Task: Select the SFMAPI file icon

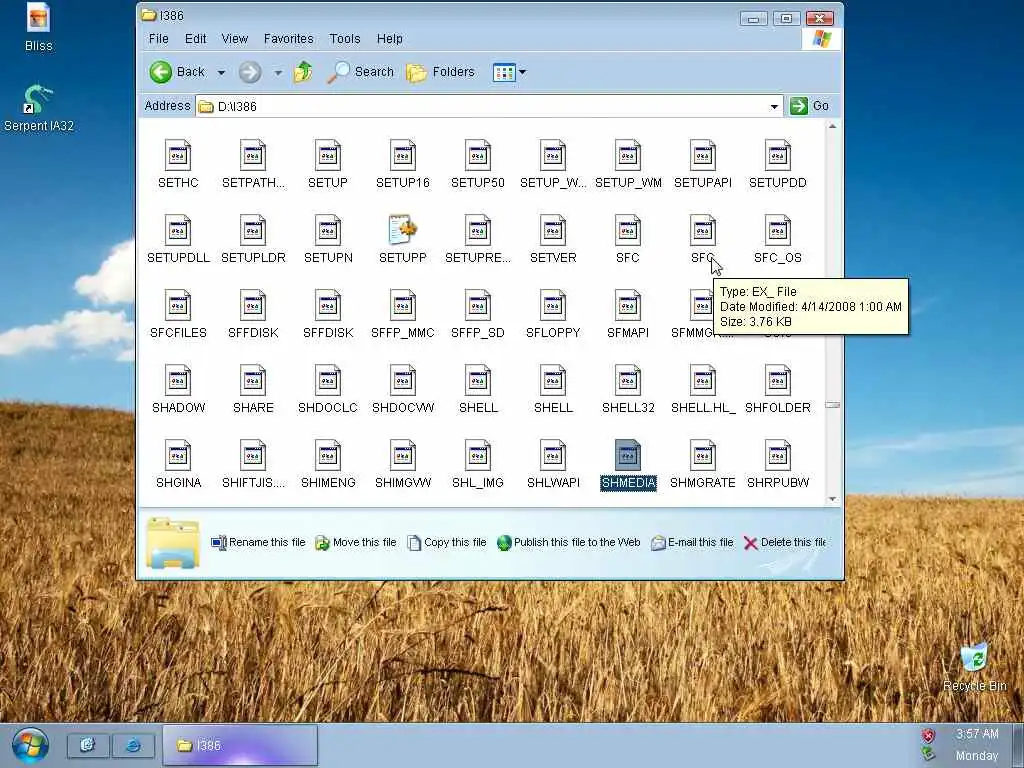Action: (x=628, y=306)
